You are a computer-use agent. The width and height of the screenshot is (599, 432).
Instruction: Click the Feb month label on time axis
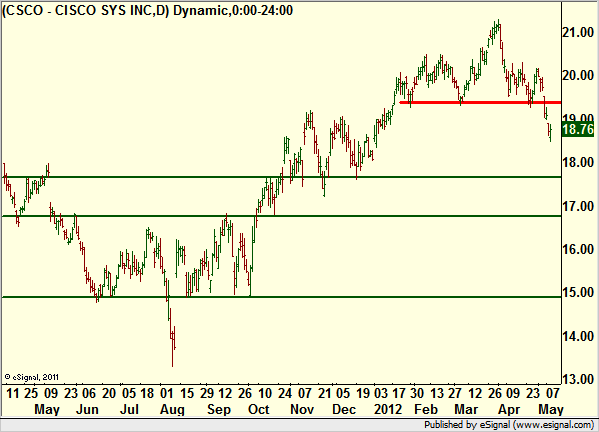tap(426, 409)
